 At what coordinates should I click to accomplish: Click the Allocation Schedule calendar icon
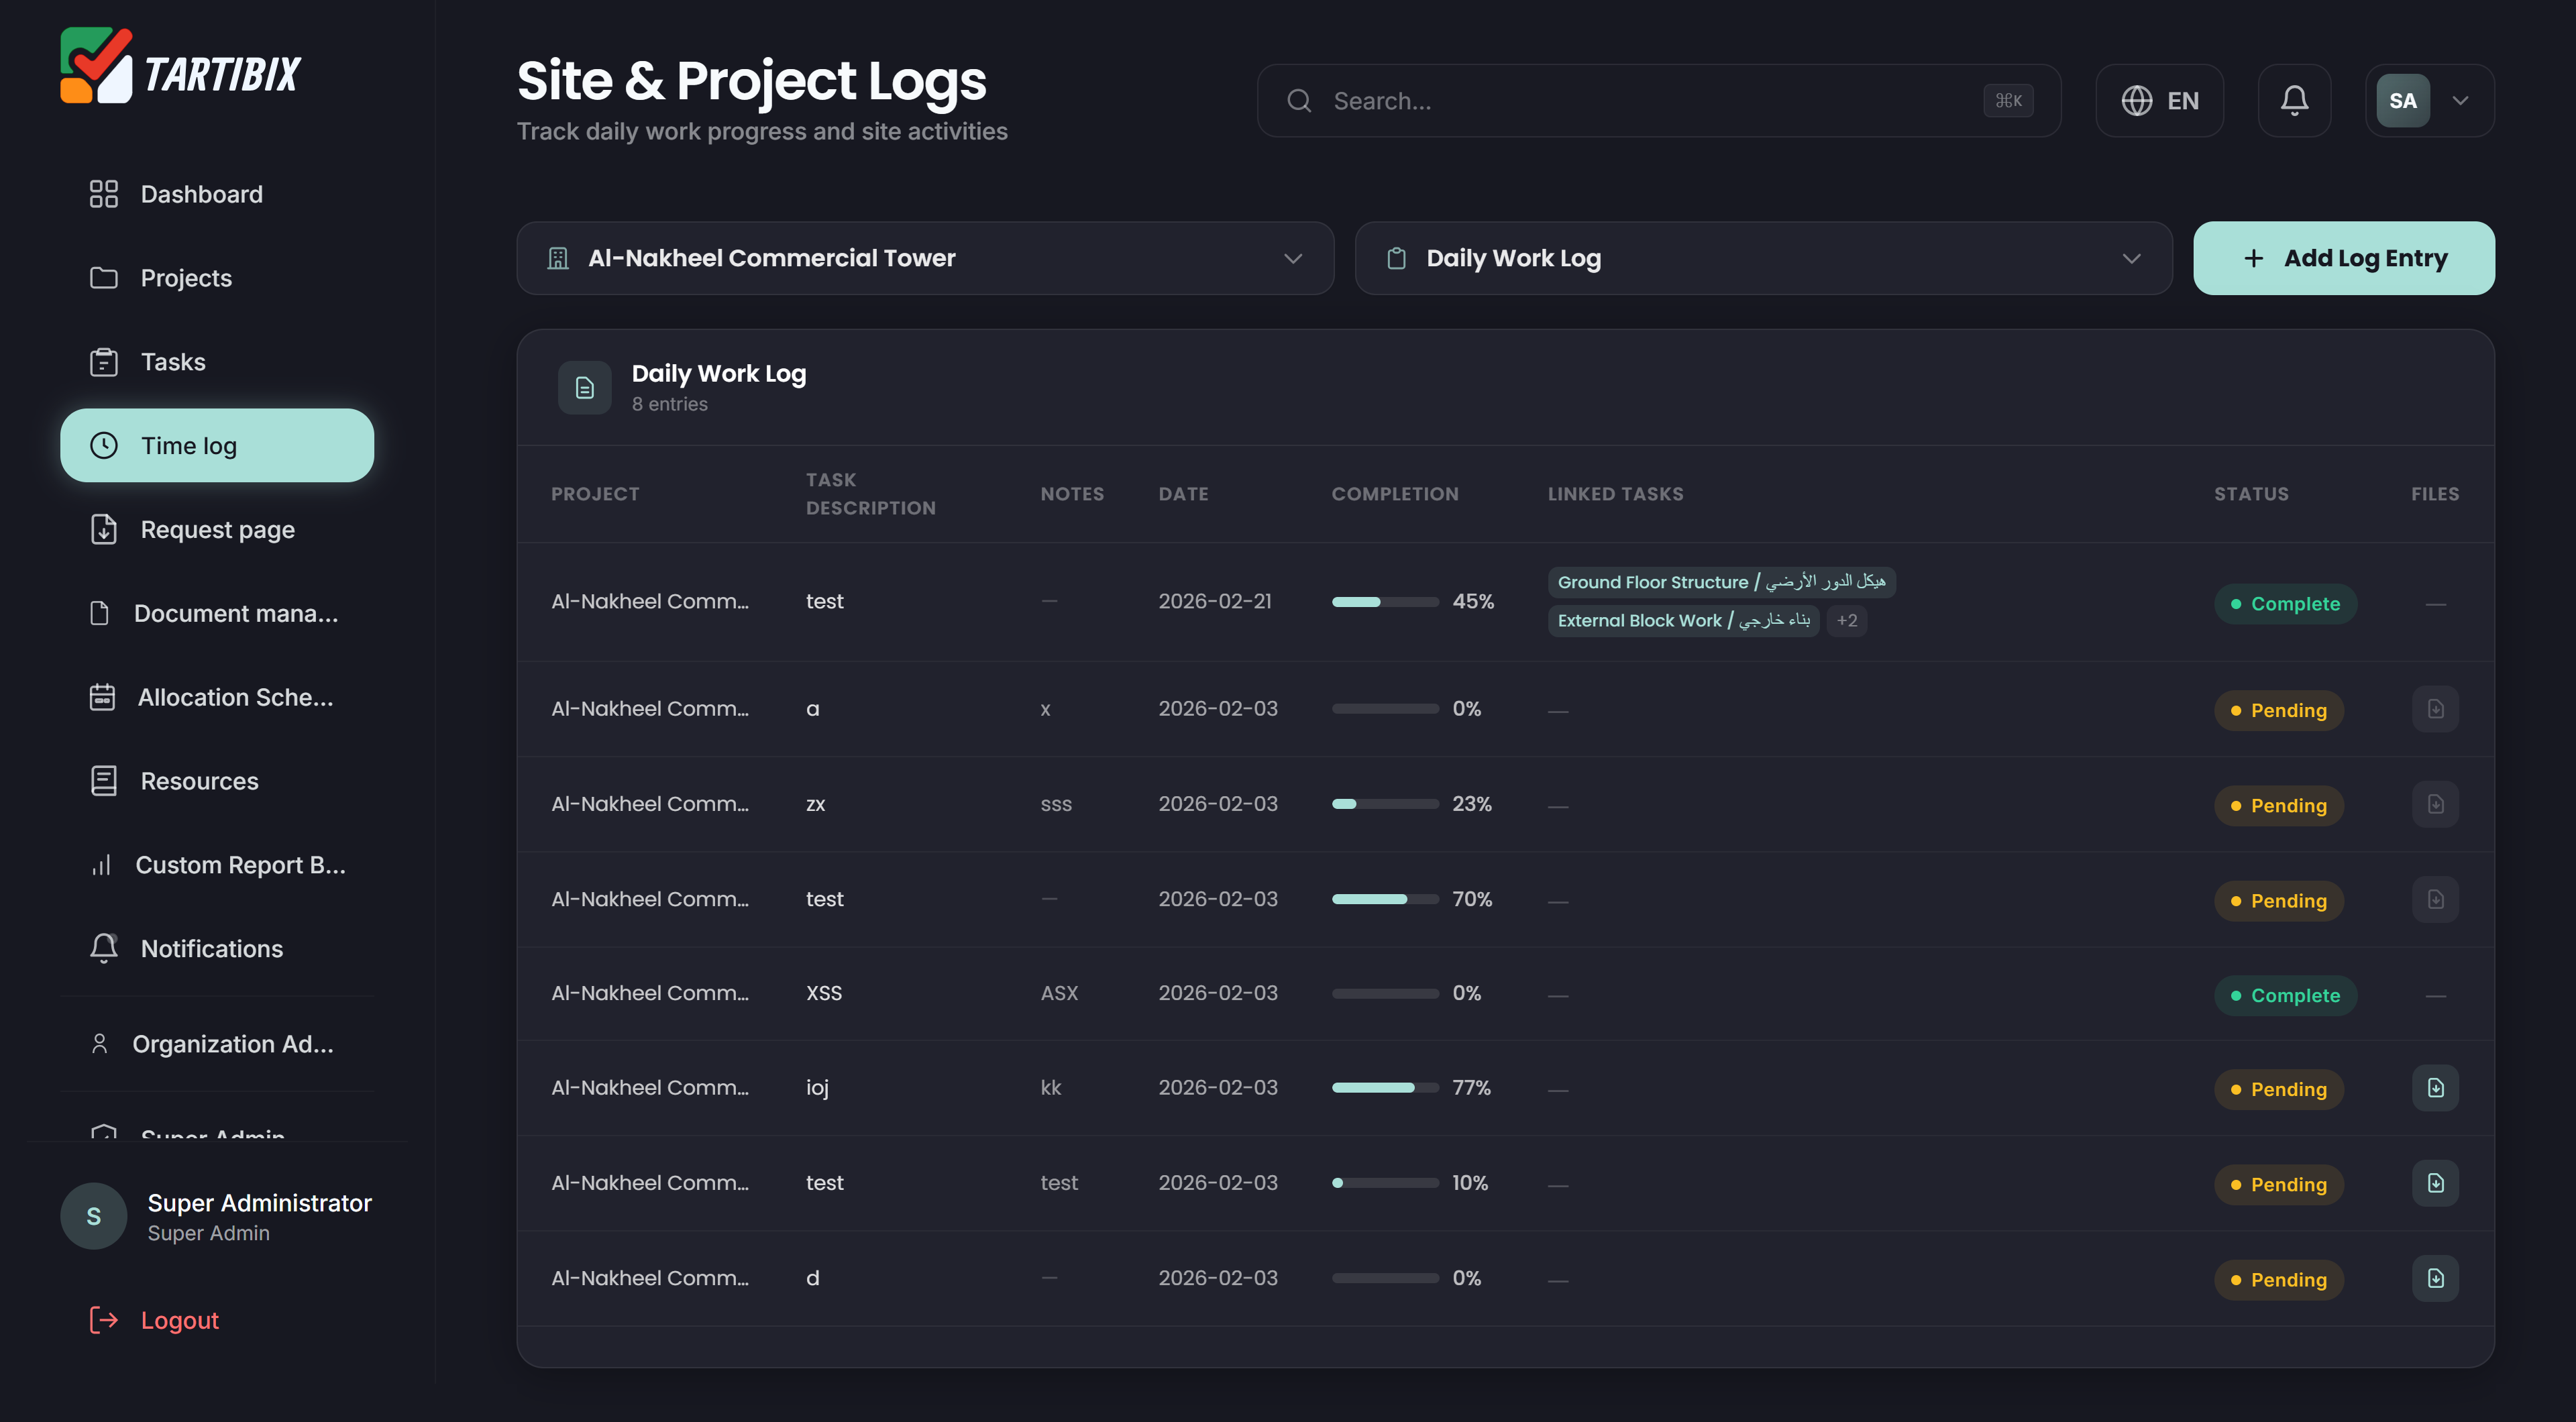(x=102, y=697)
